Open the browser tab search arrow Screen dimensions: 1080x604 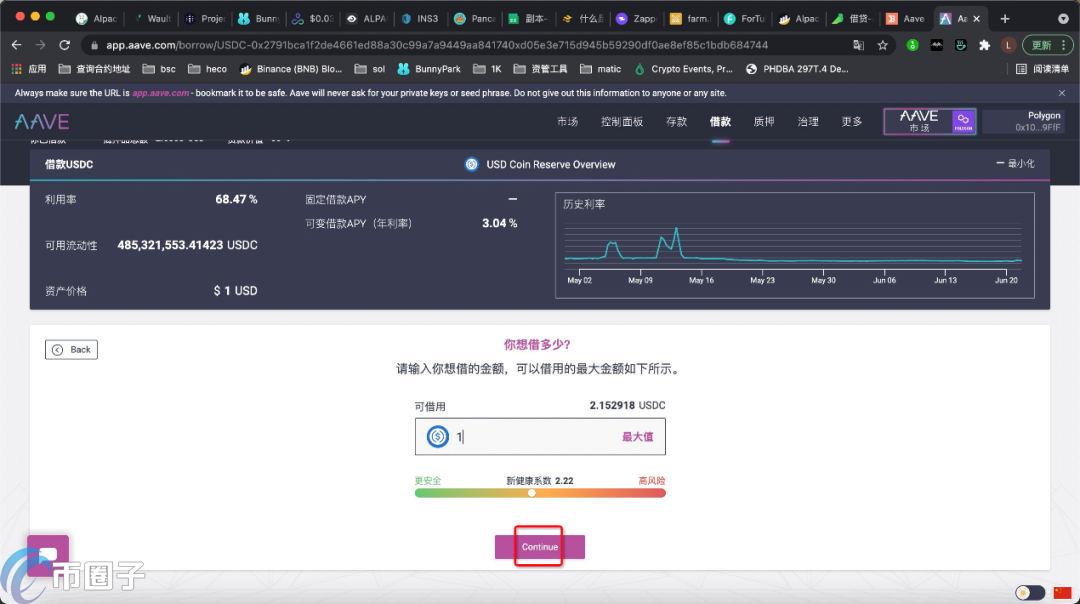tap(1063, 19)
